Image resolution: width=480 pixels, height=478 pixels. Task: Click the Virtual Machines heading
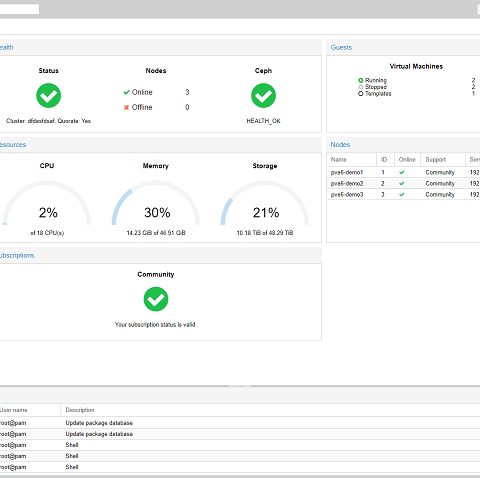[x=416, y=67]
